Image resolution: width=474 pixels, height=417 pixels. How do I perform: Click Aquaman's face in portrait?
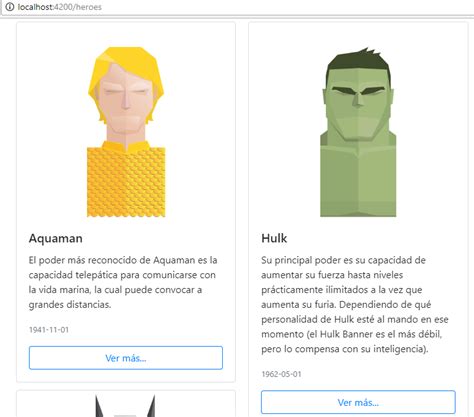coord(126,100)
